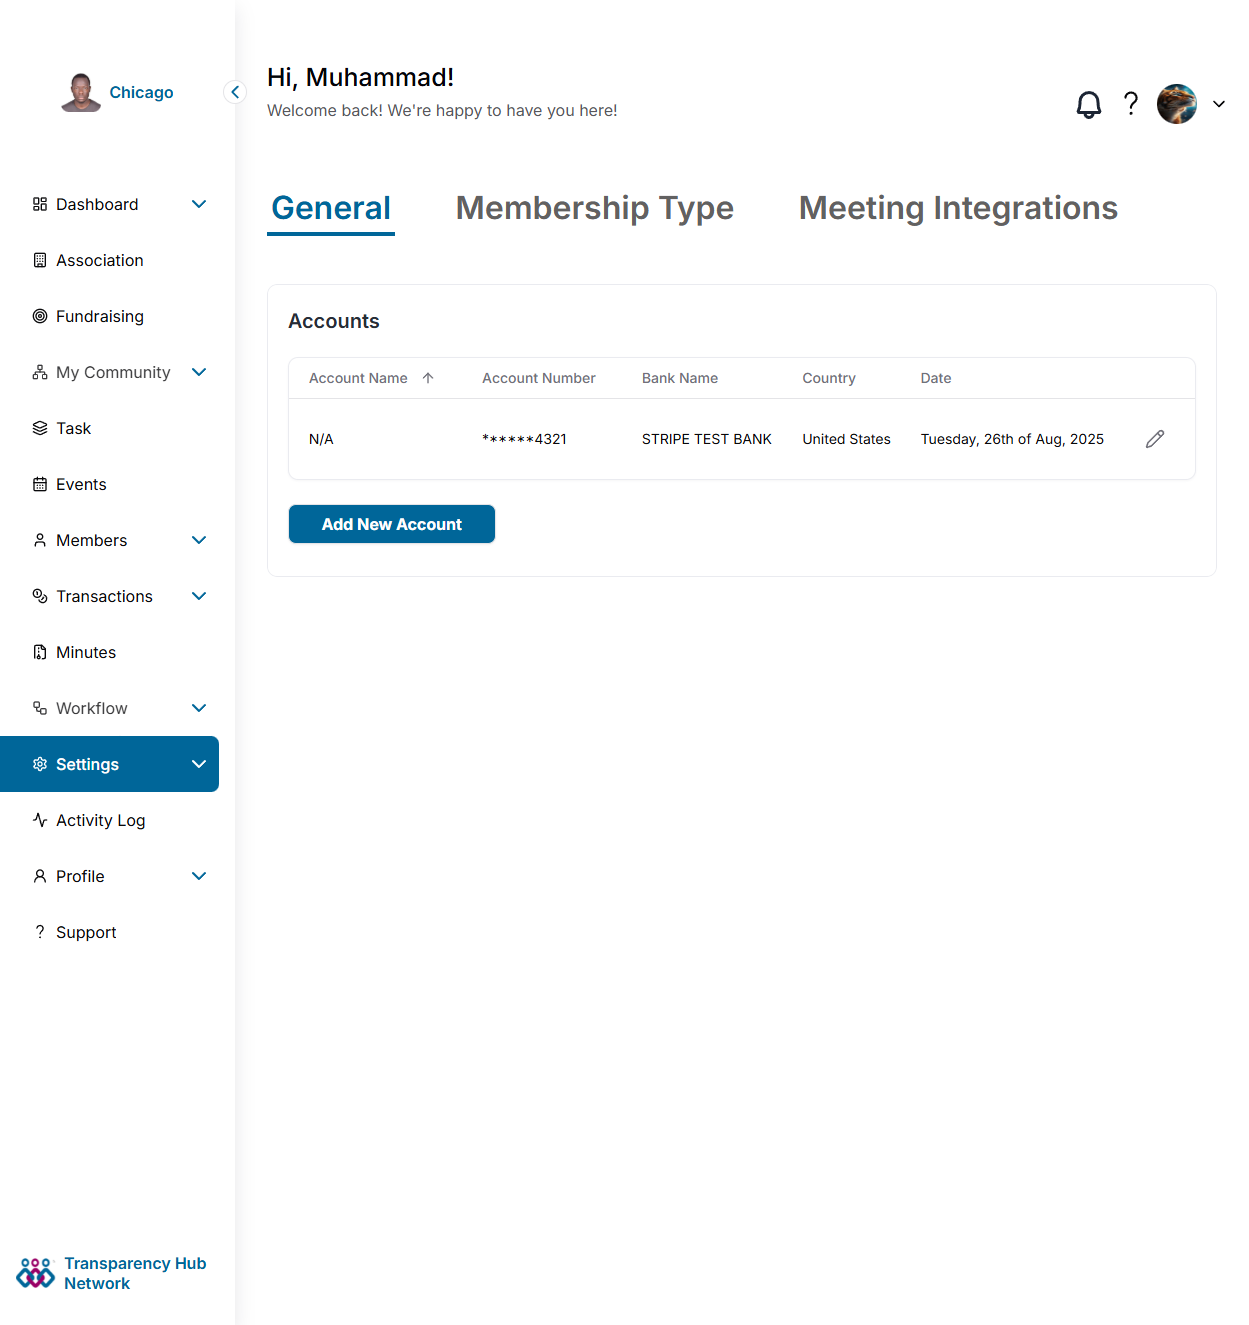Expand the Transactions dropdown
The width and height of the screenshot is (1249, 1325).
[199, 596]
